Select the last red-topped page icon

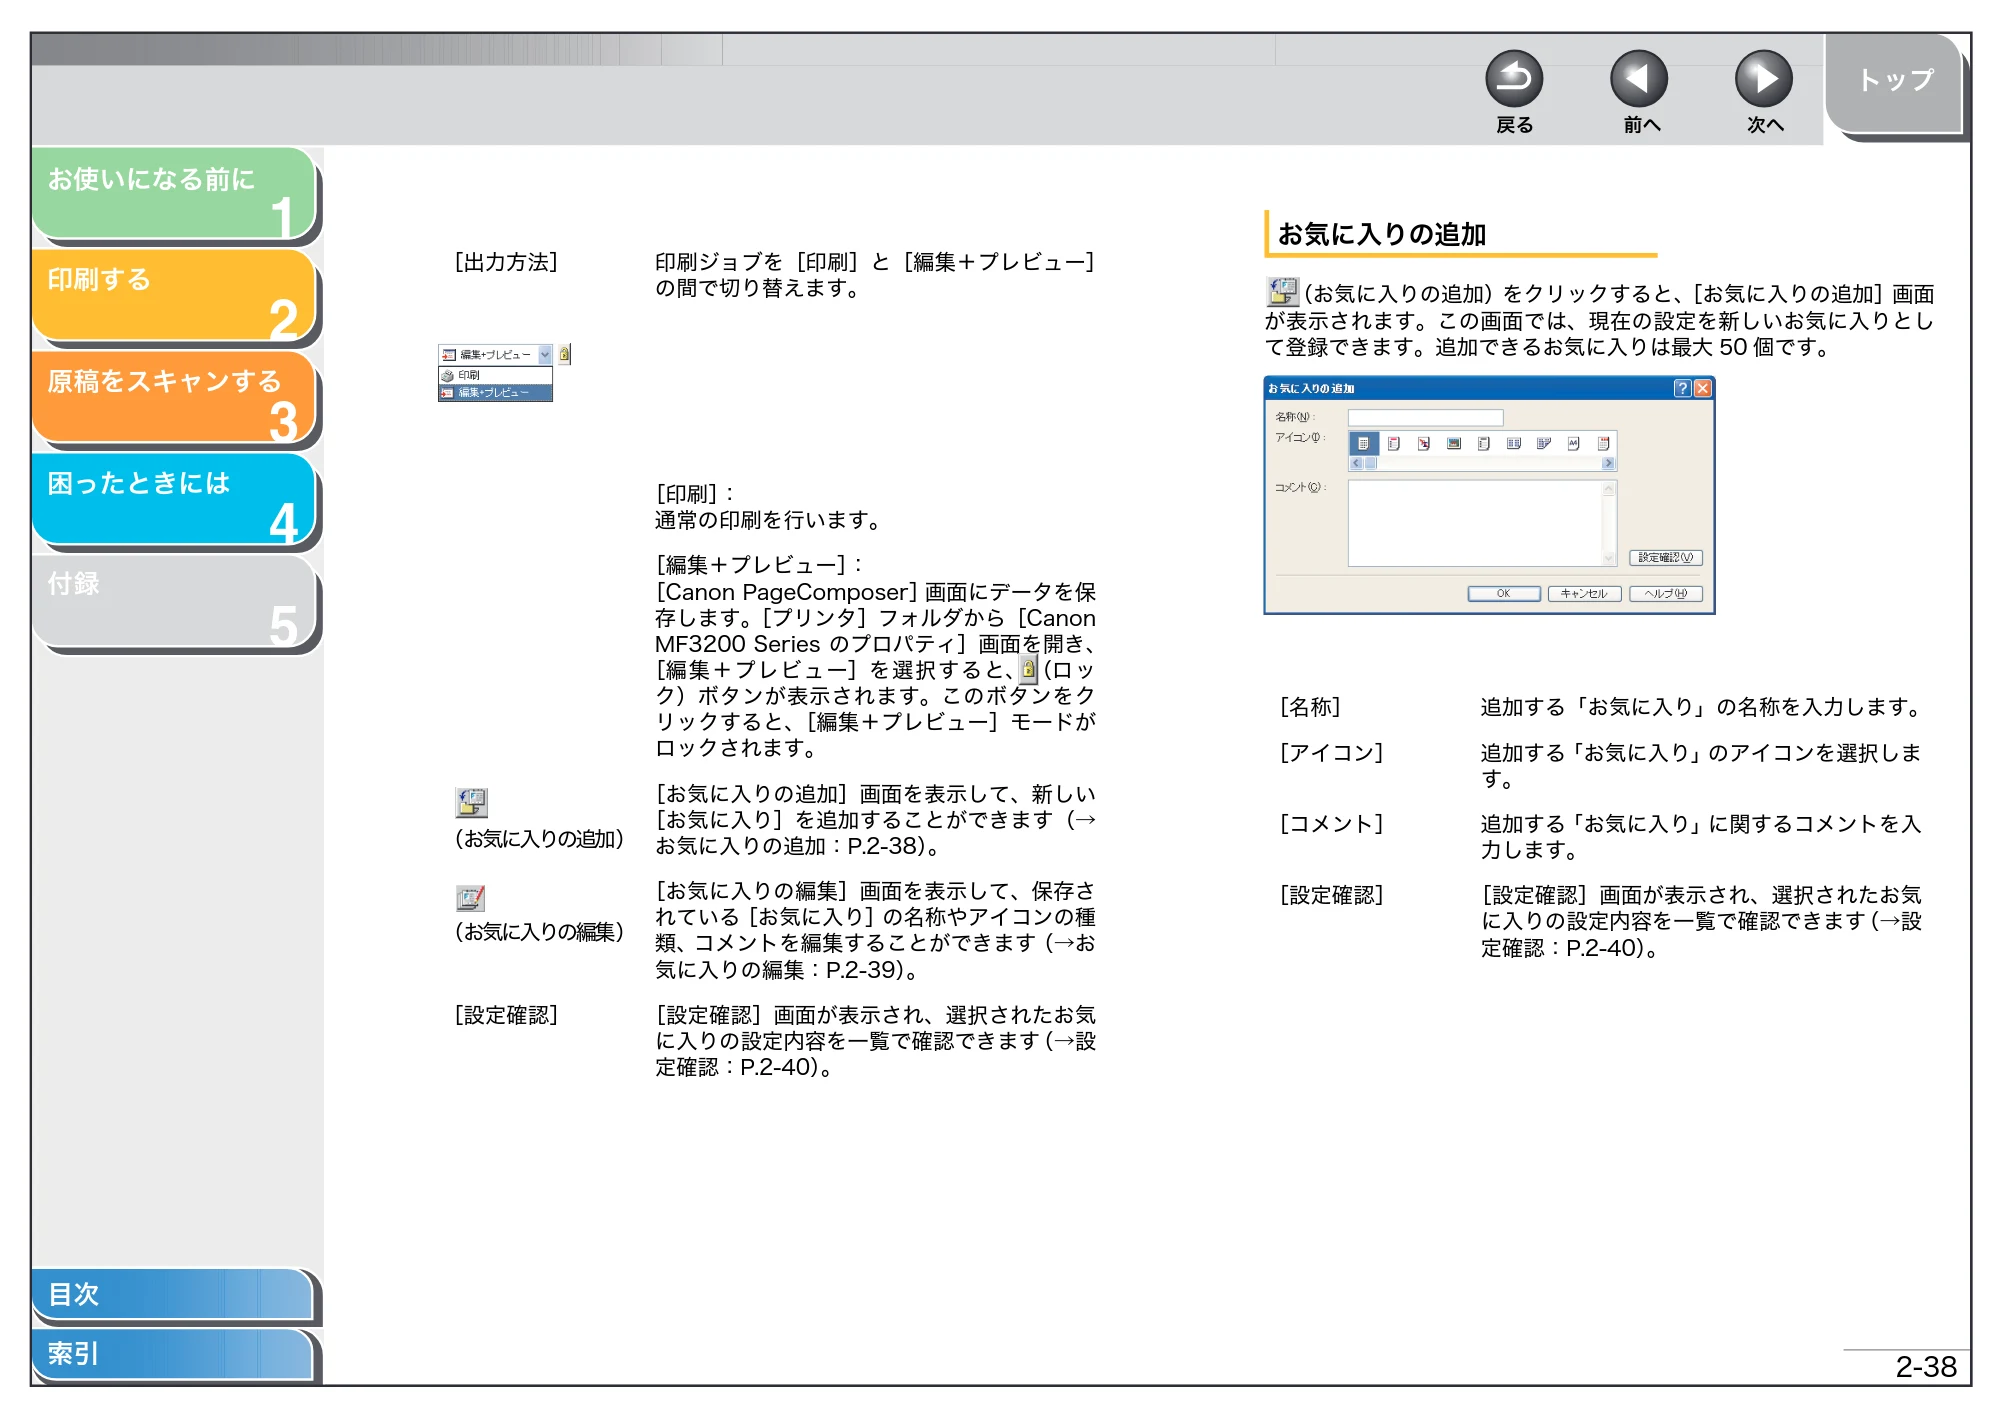(1604, 443)
